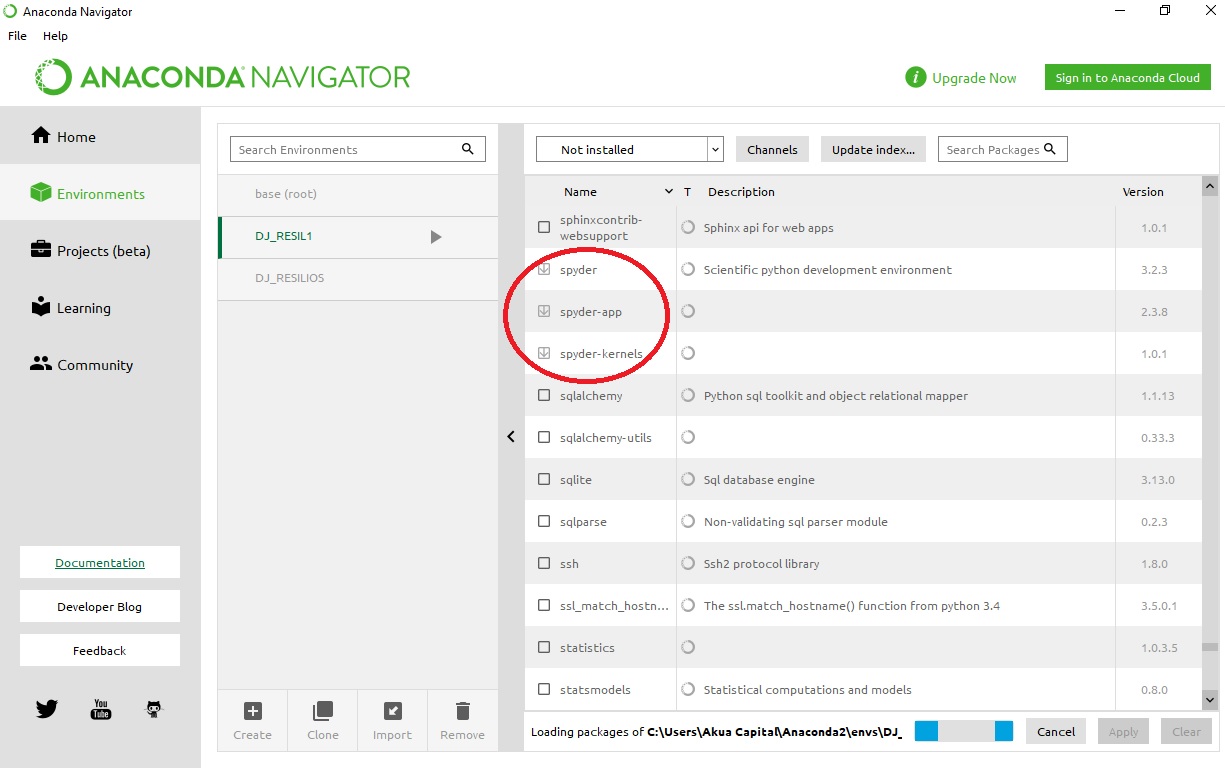Viewport: 1225px width, 768px height.
Task: Focus the Search Environments field
Action: click(358, 149)
